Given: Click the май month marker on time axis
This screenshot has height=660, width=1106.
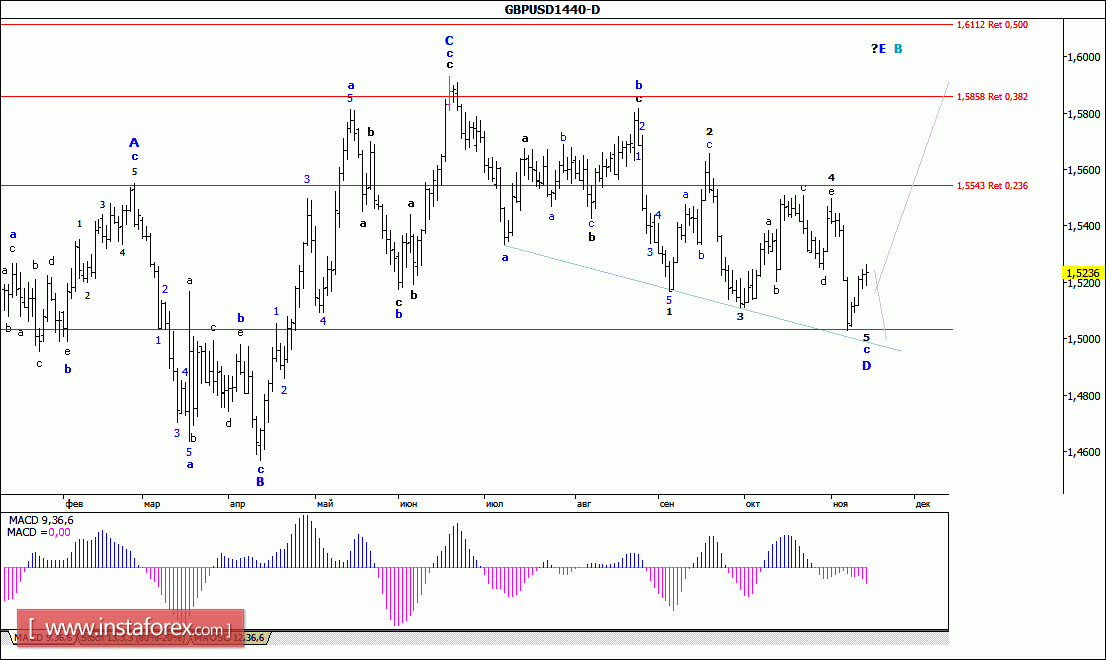Looking at the screenshot, I should pos(323,504).
